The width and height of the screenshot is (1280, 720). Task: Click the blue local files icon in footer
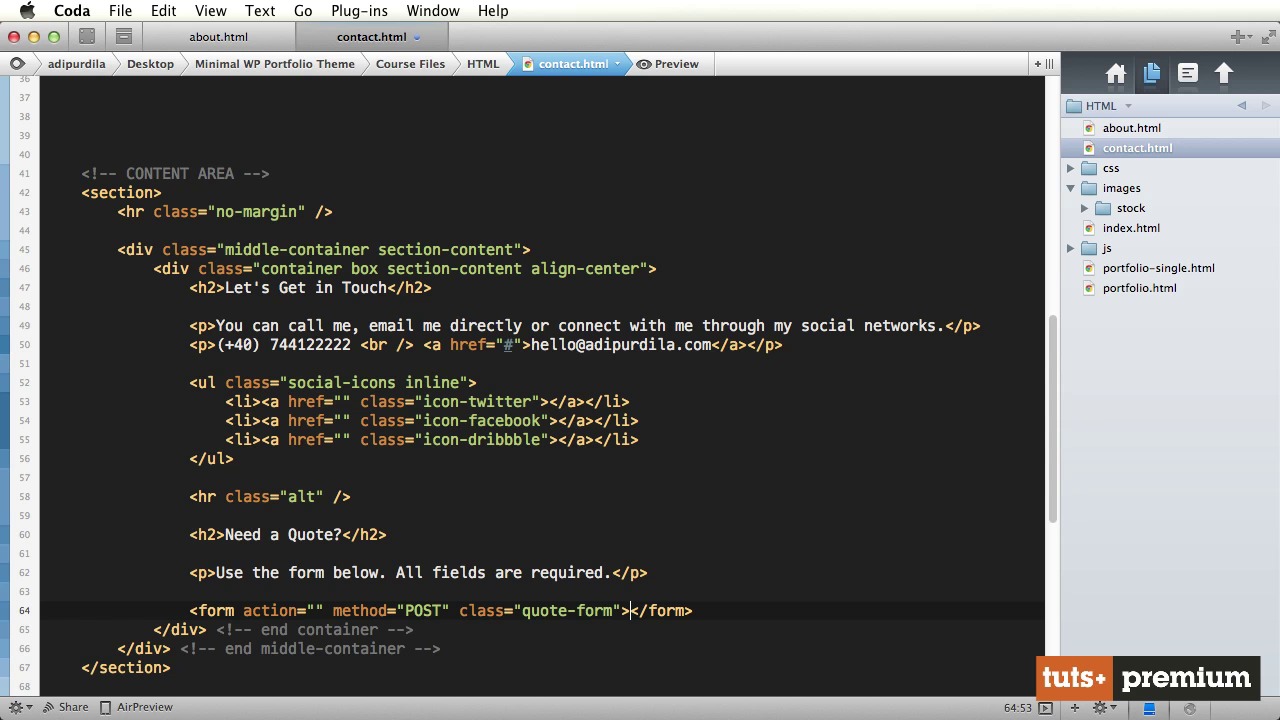coord(1149,709)
